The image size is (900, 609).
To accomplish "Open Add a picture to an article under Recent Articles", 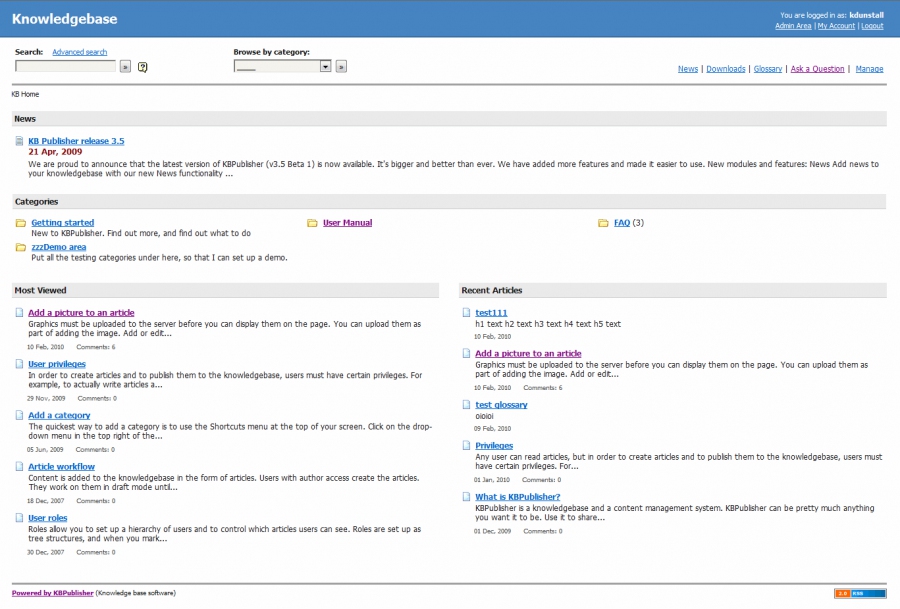I will click(x=528, y=354).
